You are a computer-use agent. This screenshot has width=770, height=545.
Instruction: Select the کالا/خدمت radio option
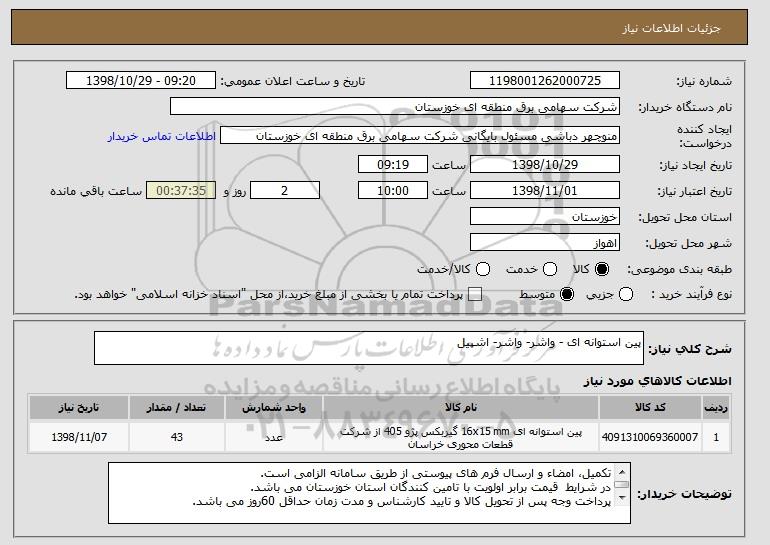(483, 269)
